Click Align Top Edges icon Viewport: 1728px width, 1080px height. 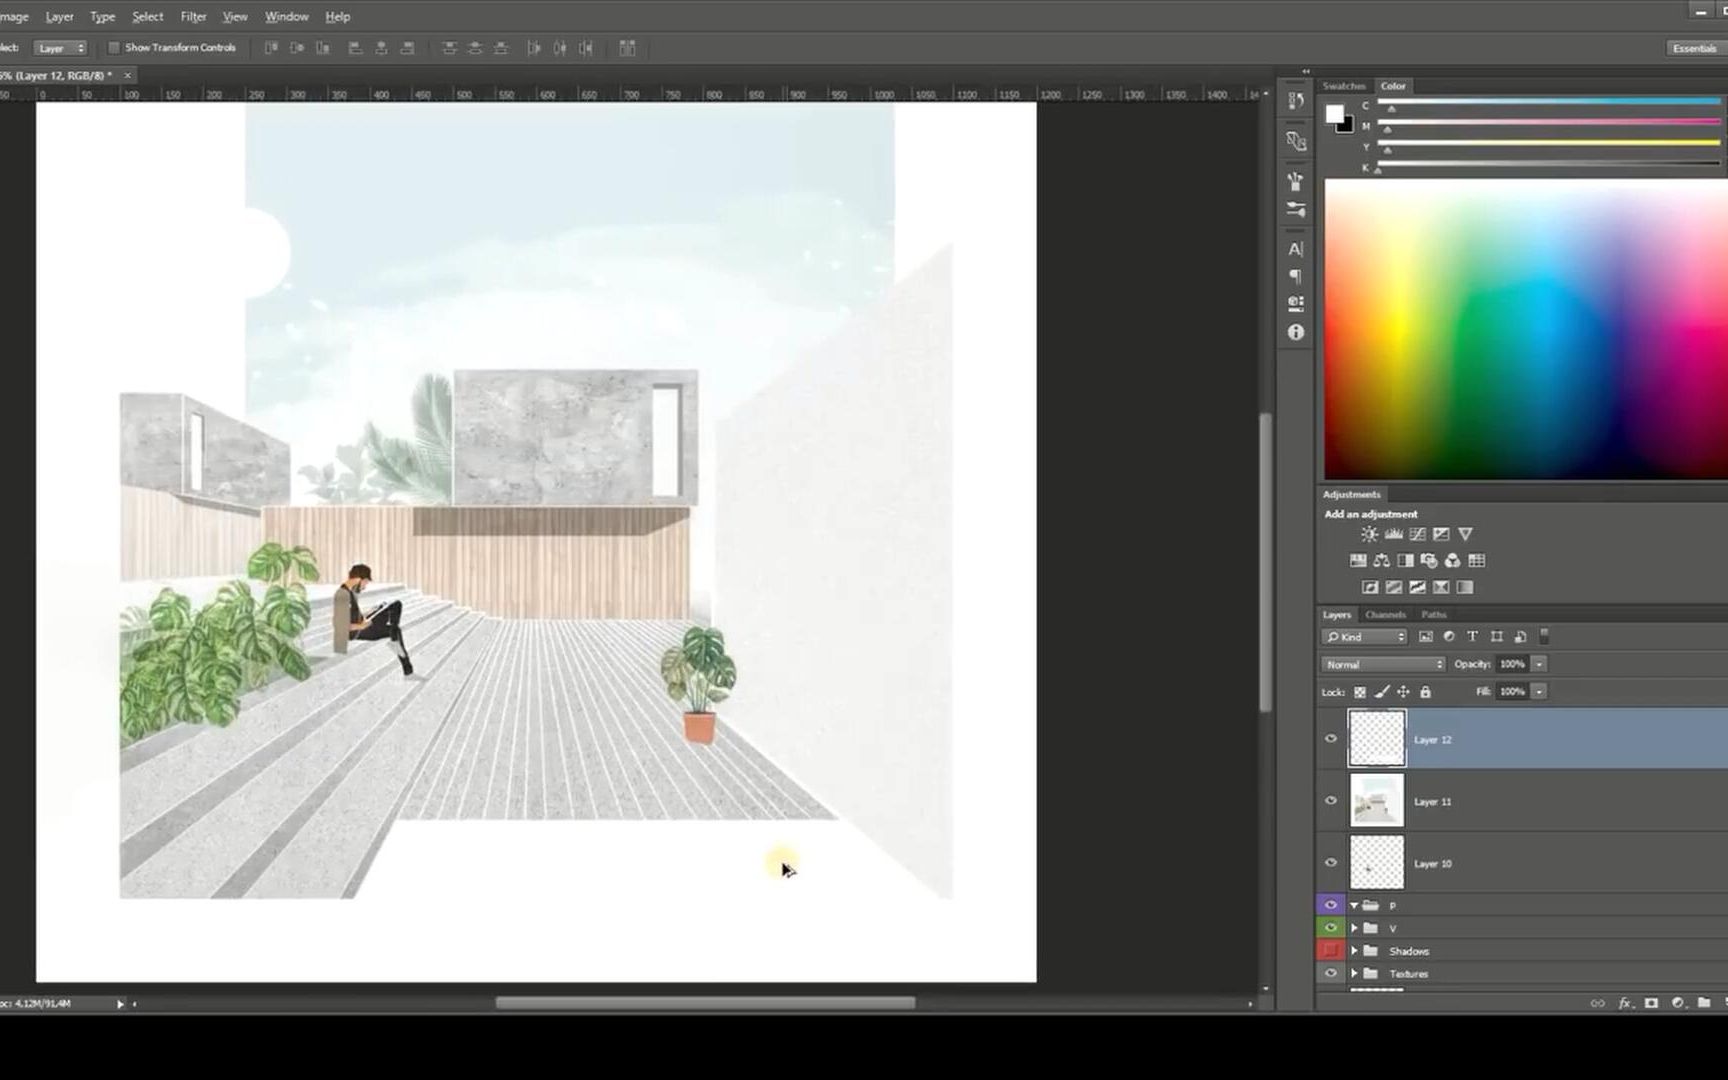click(x=271, y=48)
